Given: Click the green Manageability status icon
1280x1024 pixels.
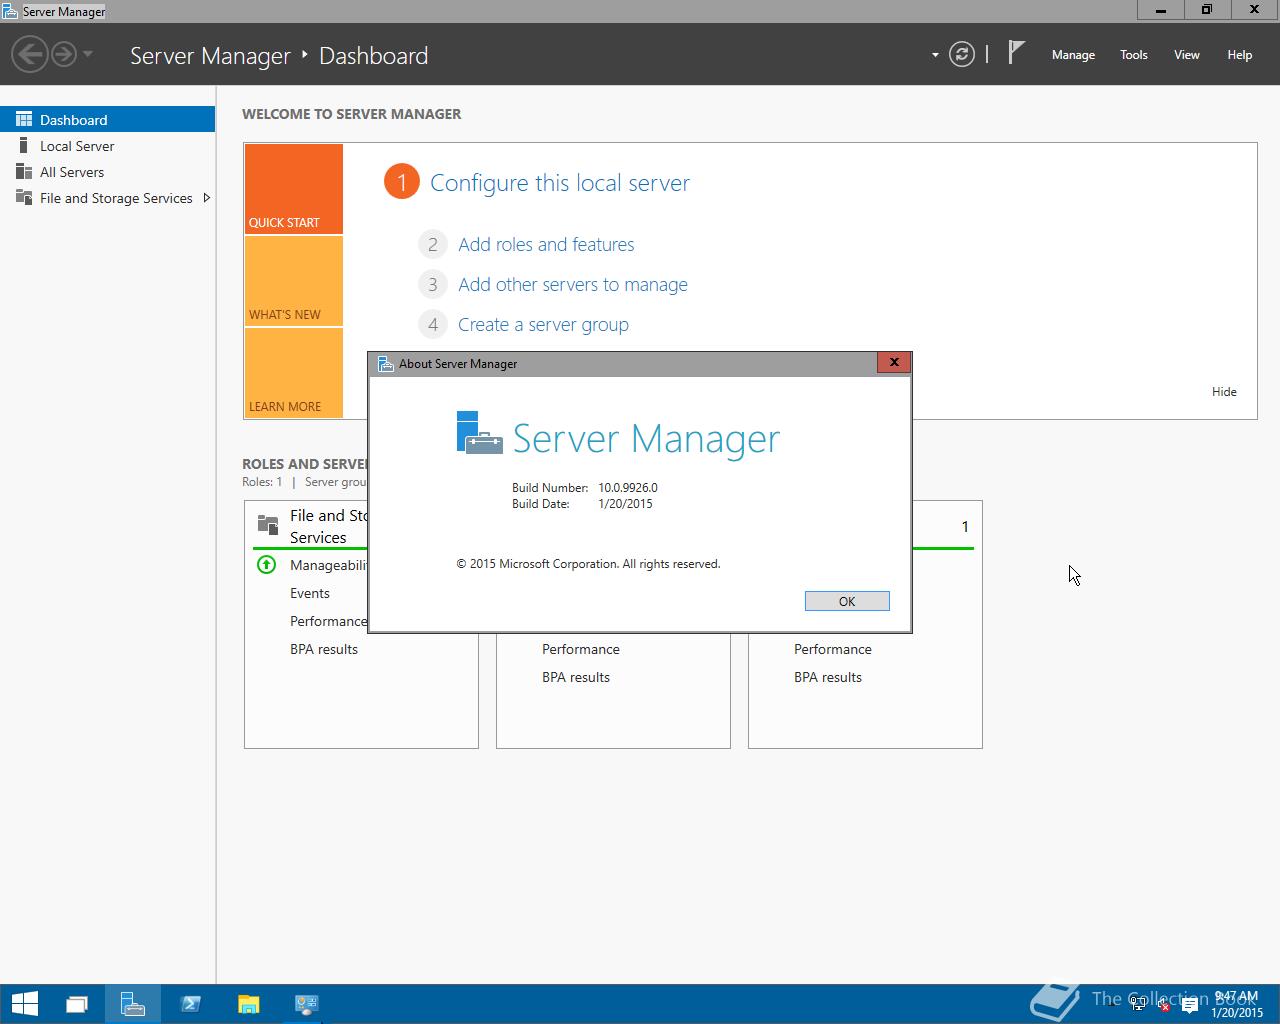Looking at the screenshot, I should click(266, 565).
